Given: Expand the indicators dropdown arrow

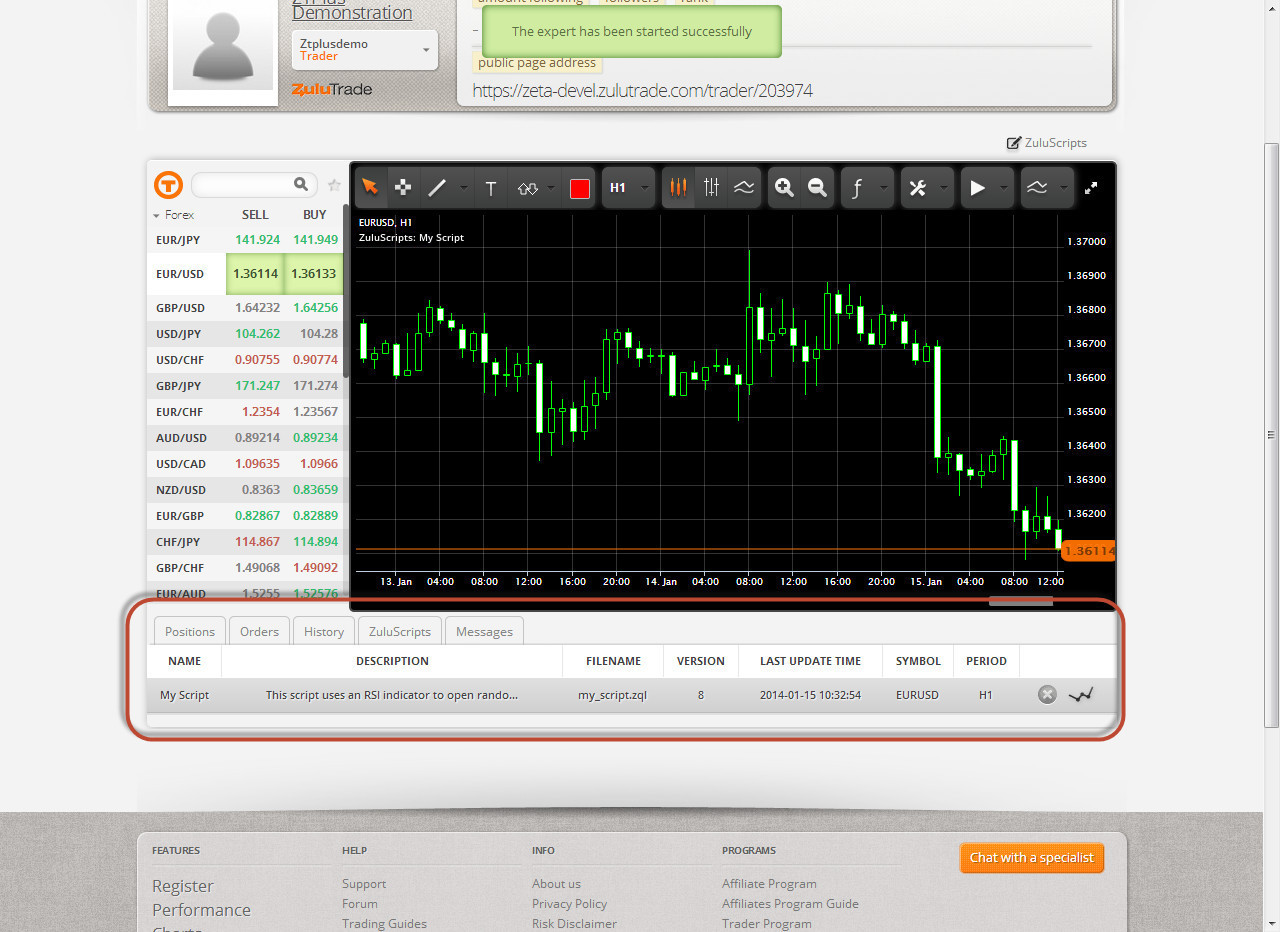Looking at the screenshot, I should tap(884, 188).
